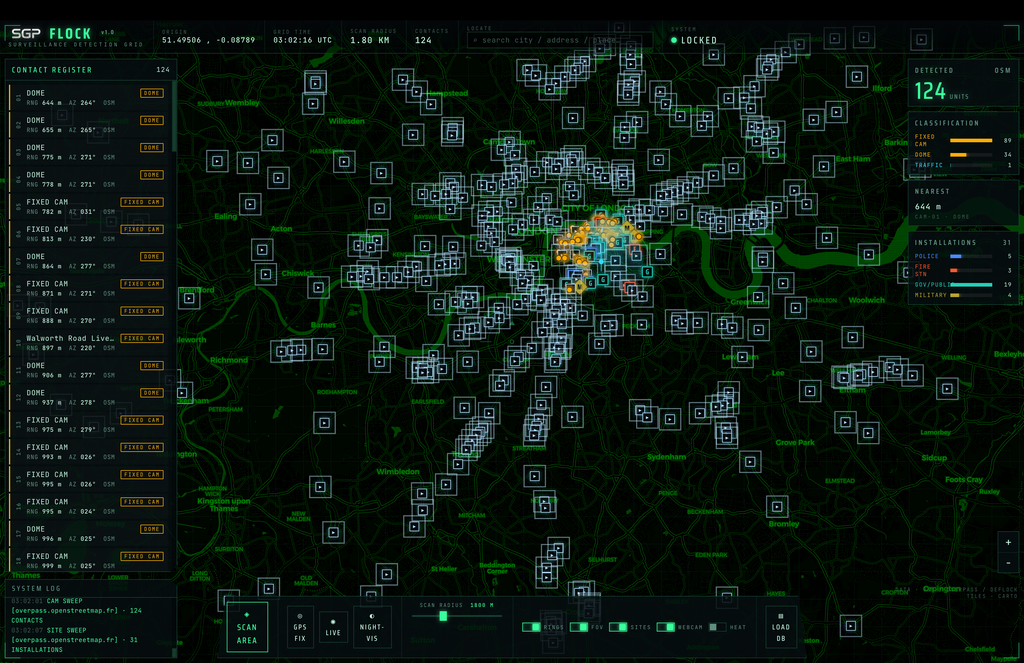Click the Contact Register panel scrollbar
The image size is (1024, 663).
coord(174,118)
